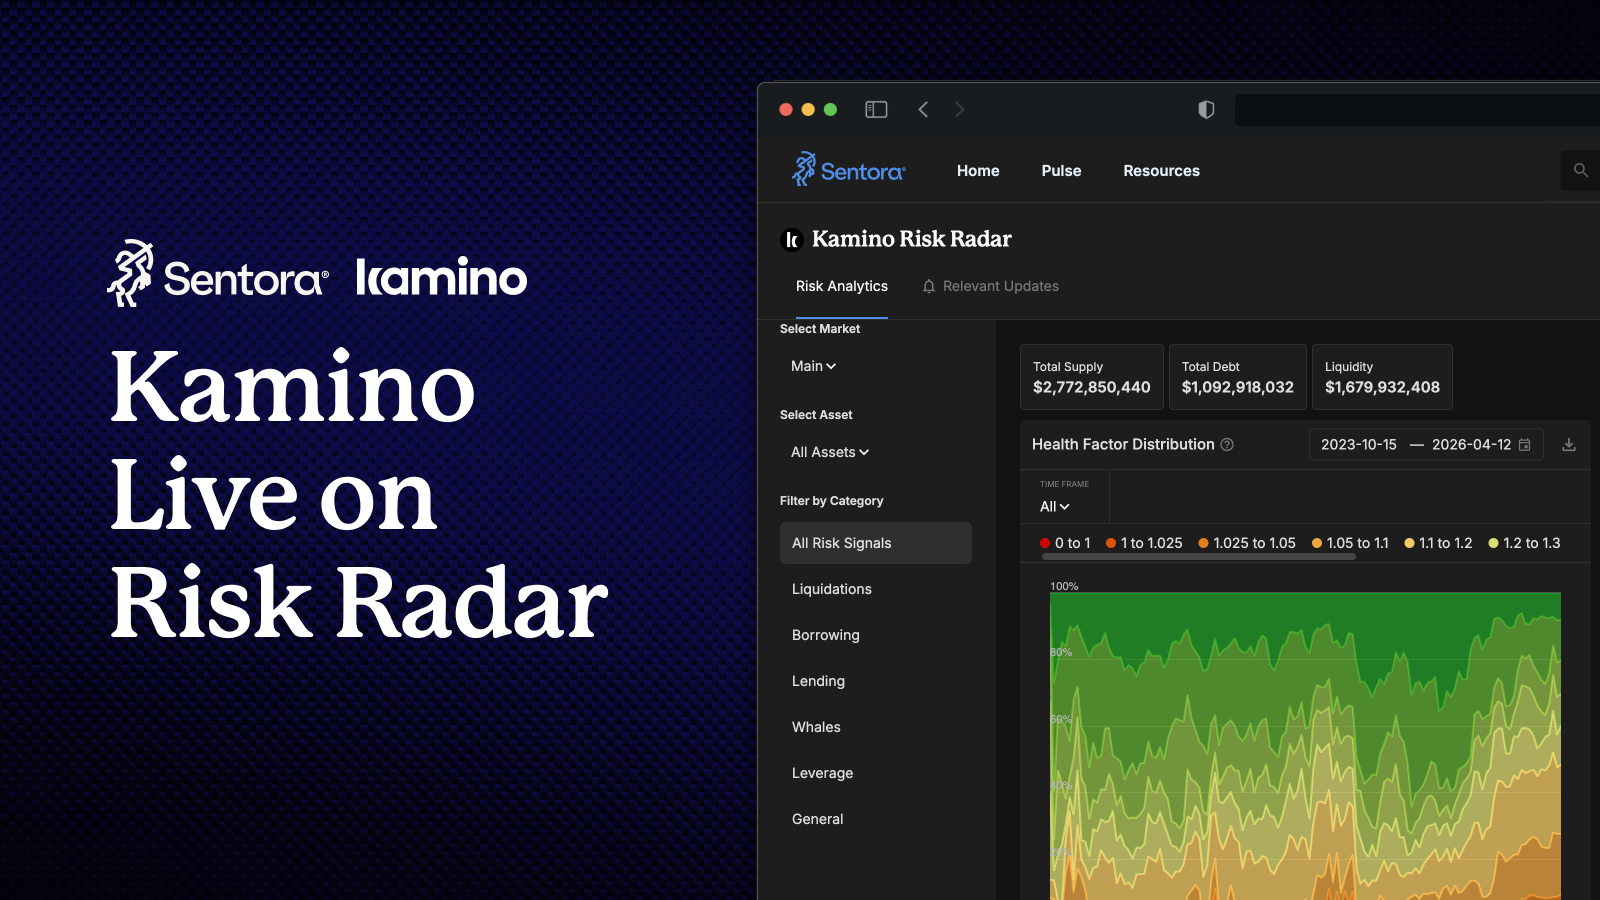
Task: Set the start date 2023-10-15
Action: click(x=1358, y=444)
